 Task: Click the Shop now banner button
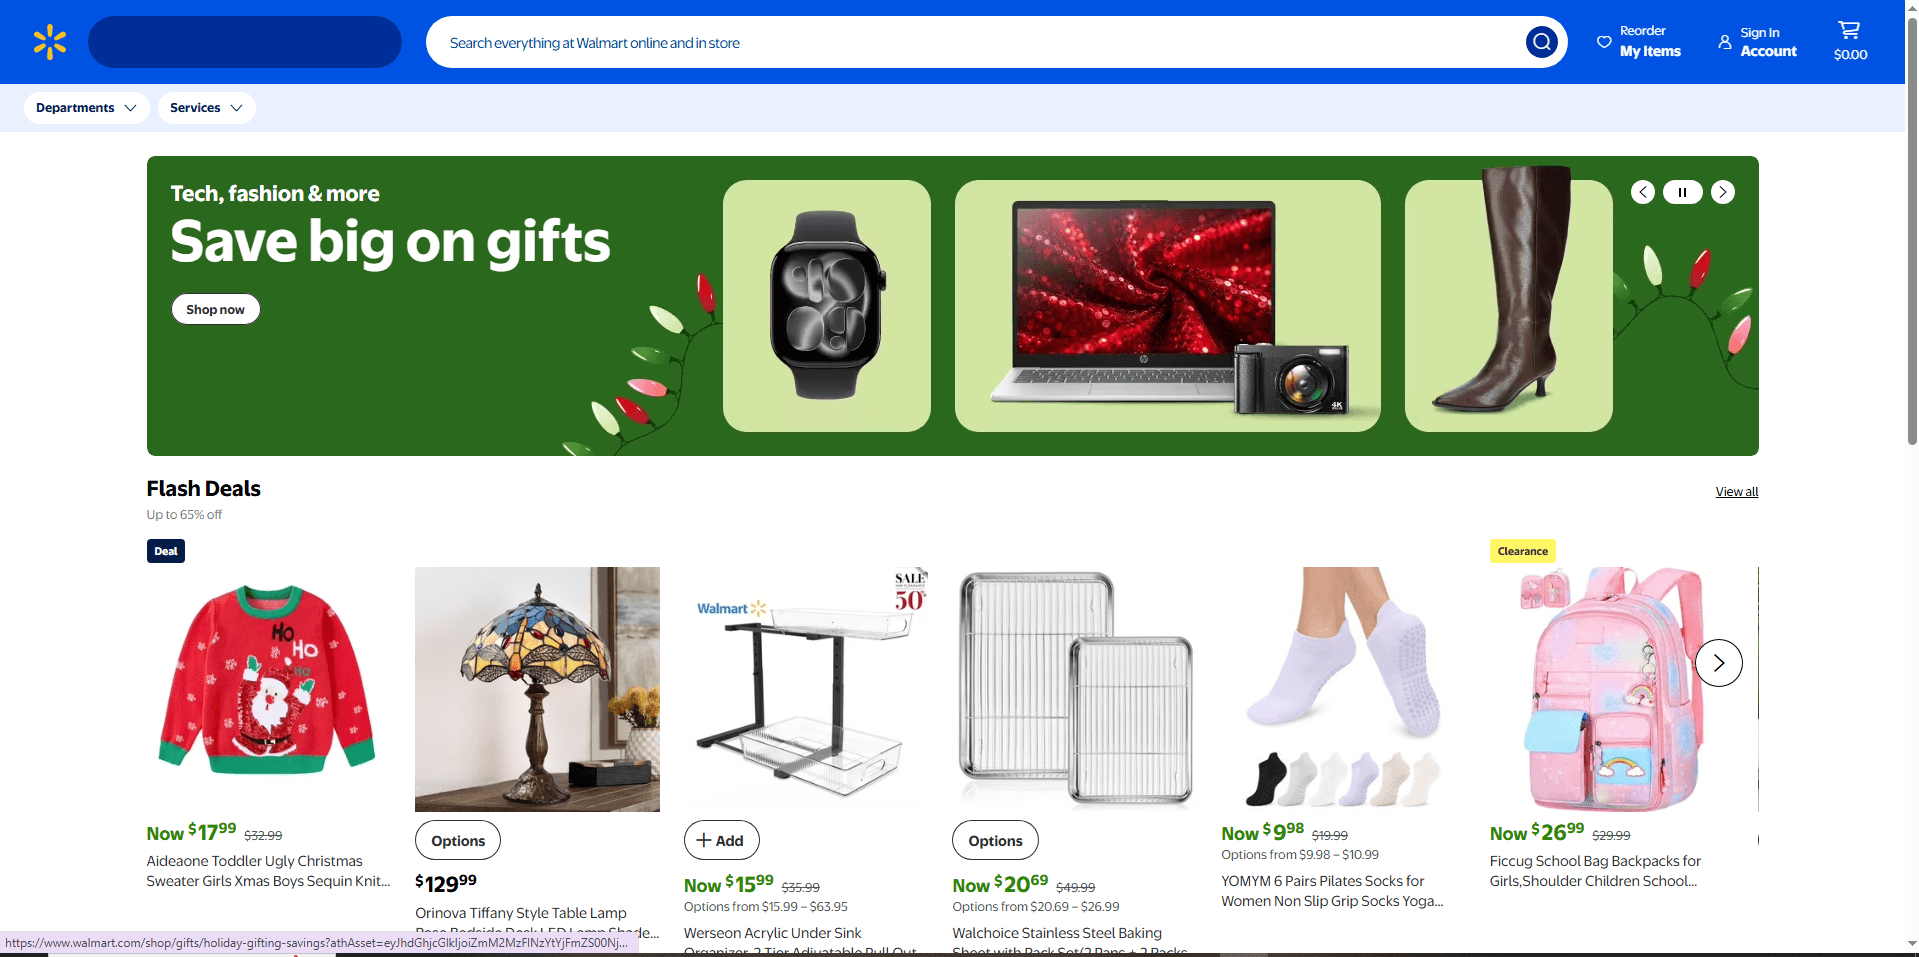(x=216, y=309)
